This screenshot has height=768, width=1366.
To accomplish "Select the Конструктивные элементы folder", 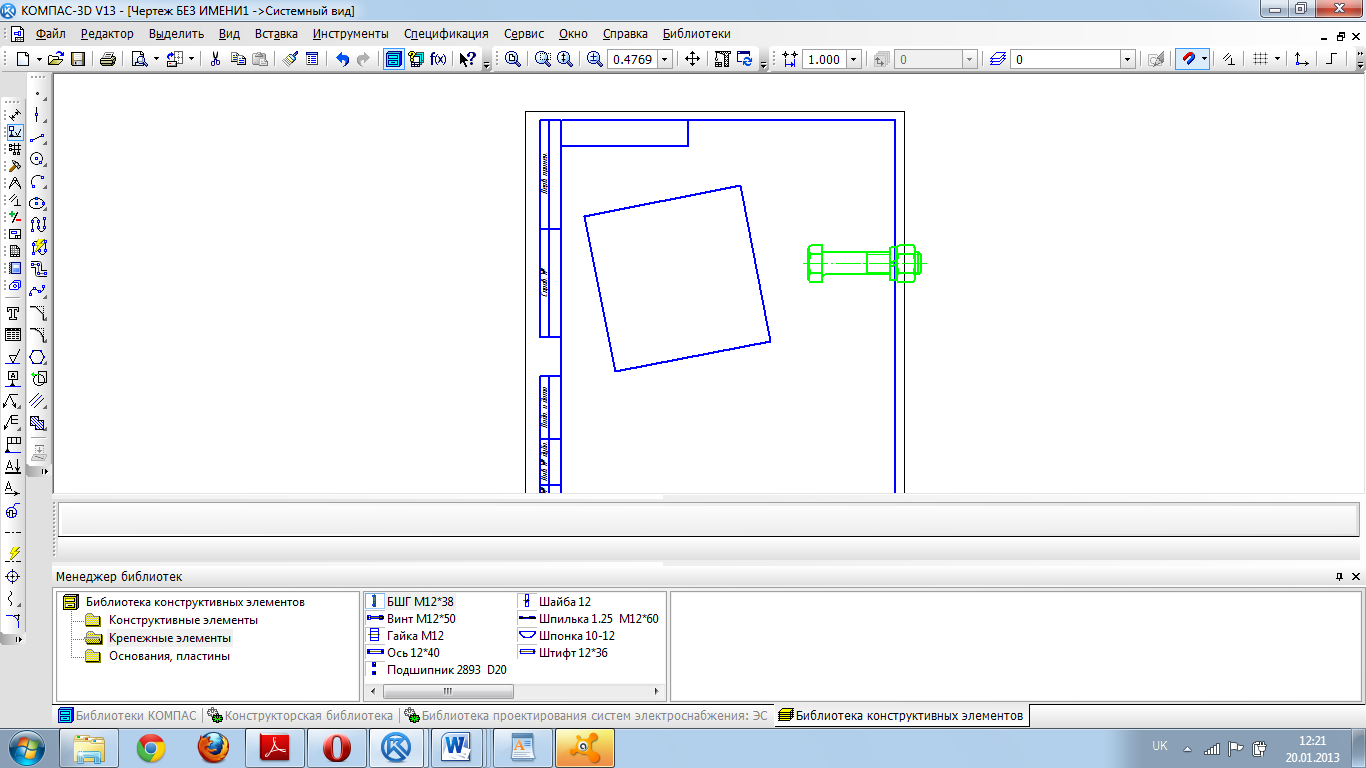I will click(183, 620).
